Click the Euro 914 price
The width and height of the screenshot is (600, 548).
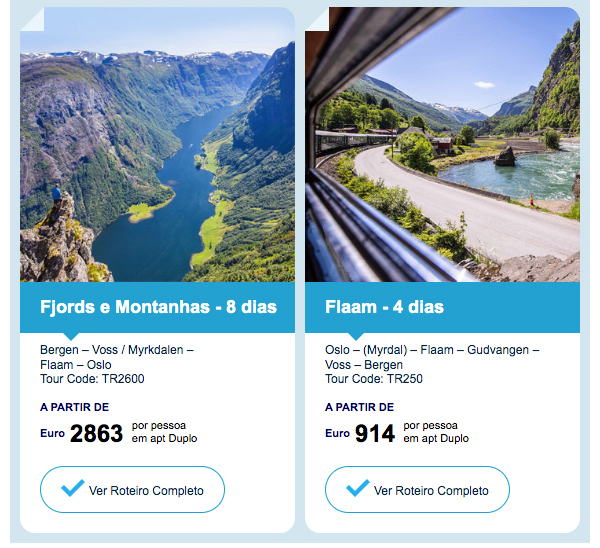click(x=360, y=434)
